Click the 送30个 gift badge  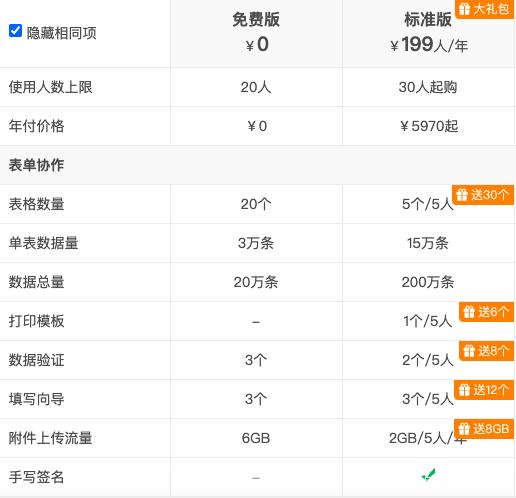(483, 195)
